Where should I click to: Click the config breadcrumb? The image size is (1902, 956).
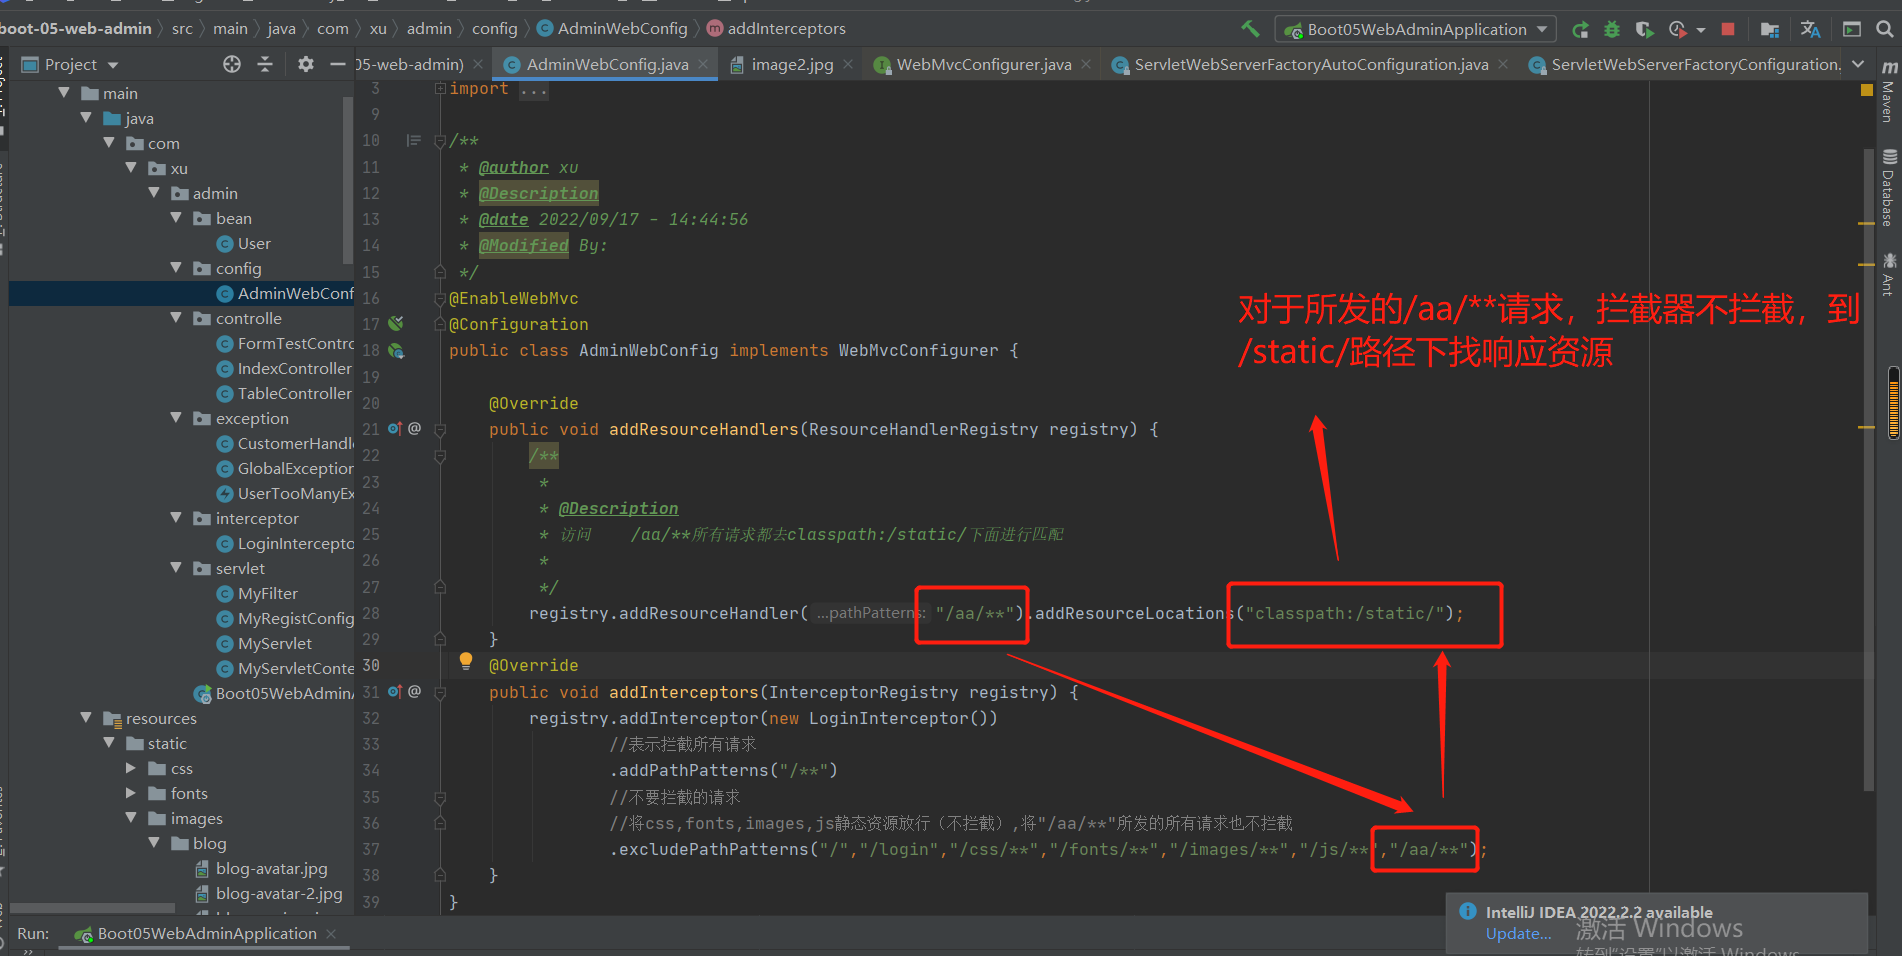[495, 28]
